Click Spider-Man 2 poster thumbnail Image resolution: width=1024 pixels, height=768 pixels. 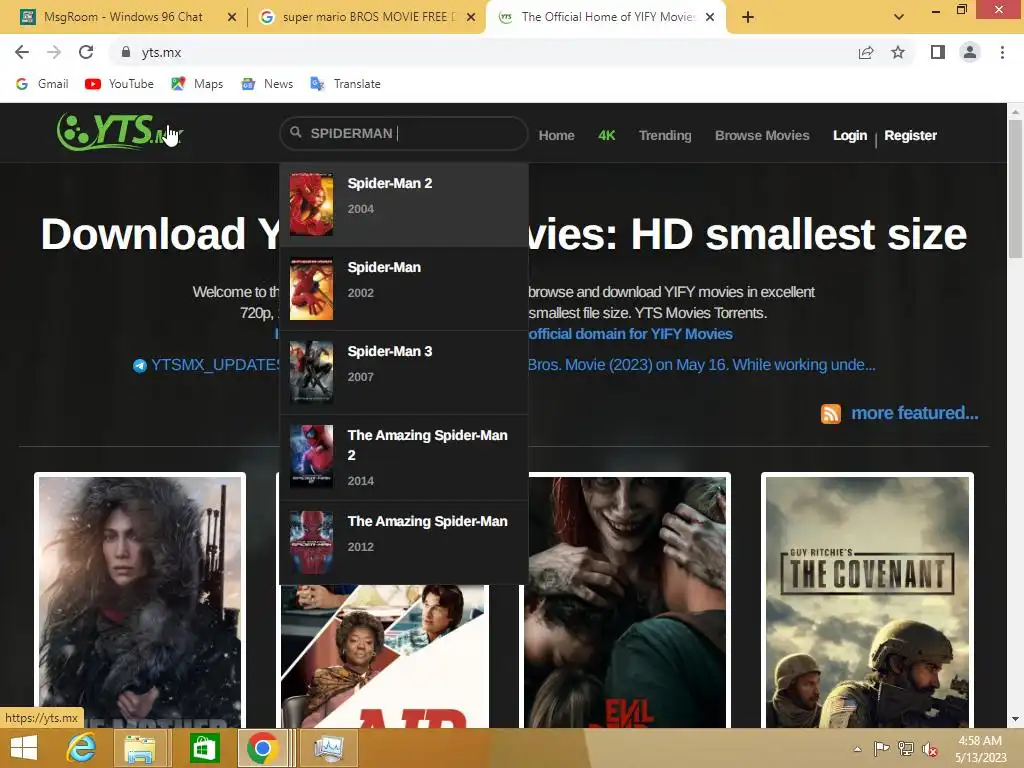pyautogui.click(x=312, y=204)
